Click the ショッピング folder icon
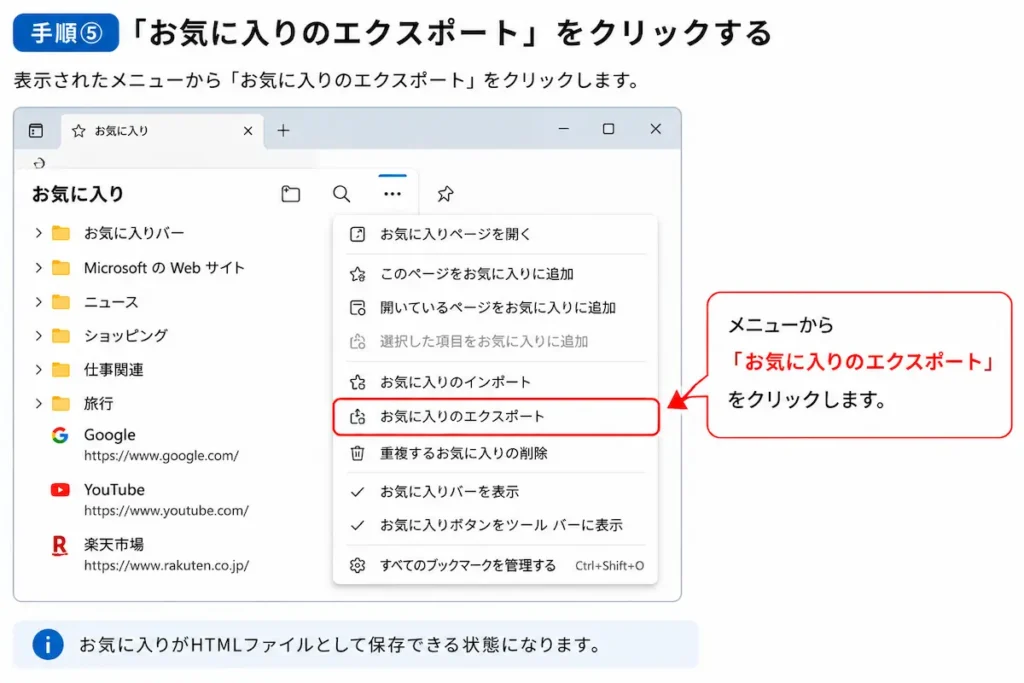Image resolution: width=1024 pixels, height=683 pixels. pos(61,336)
